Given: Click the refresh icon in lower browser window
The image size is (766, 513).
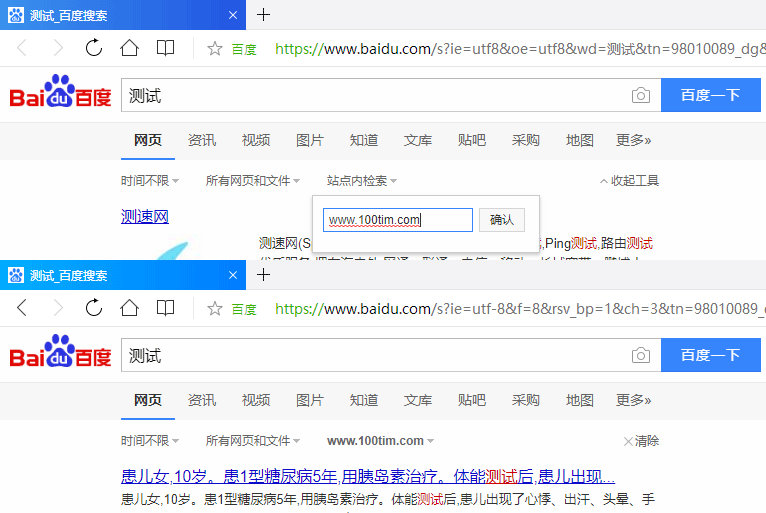Looking at the screenshot, I should pyautogui.click(x=94, y=308).
